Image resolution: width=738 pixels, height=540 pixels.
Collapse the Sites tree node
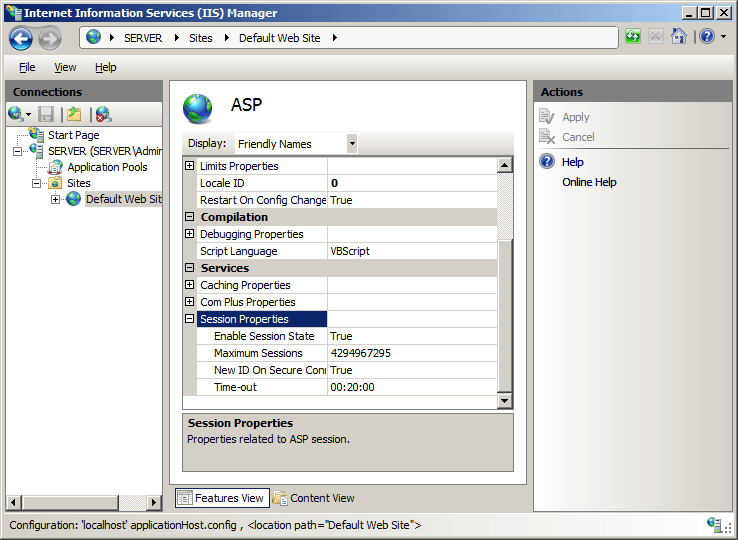tap(36, 184)
